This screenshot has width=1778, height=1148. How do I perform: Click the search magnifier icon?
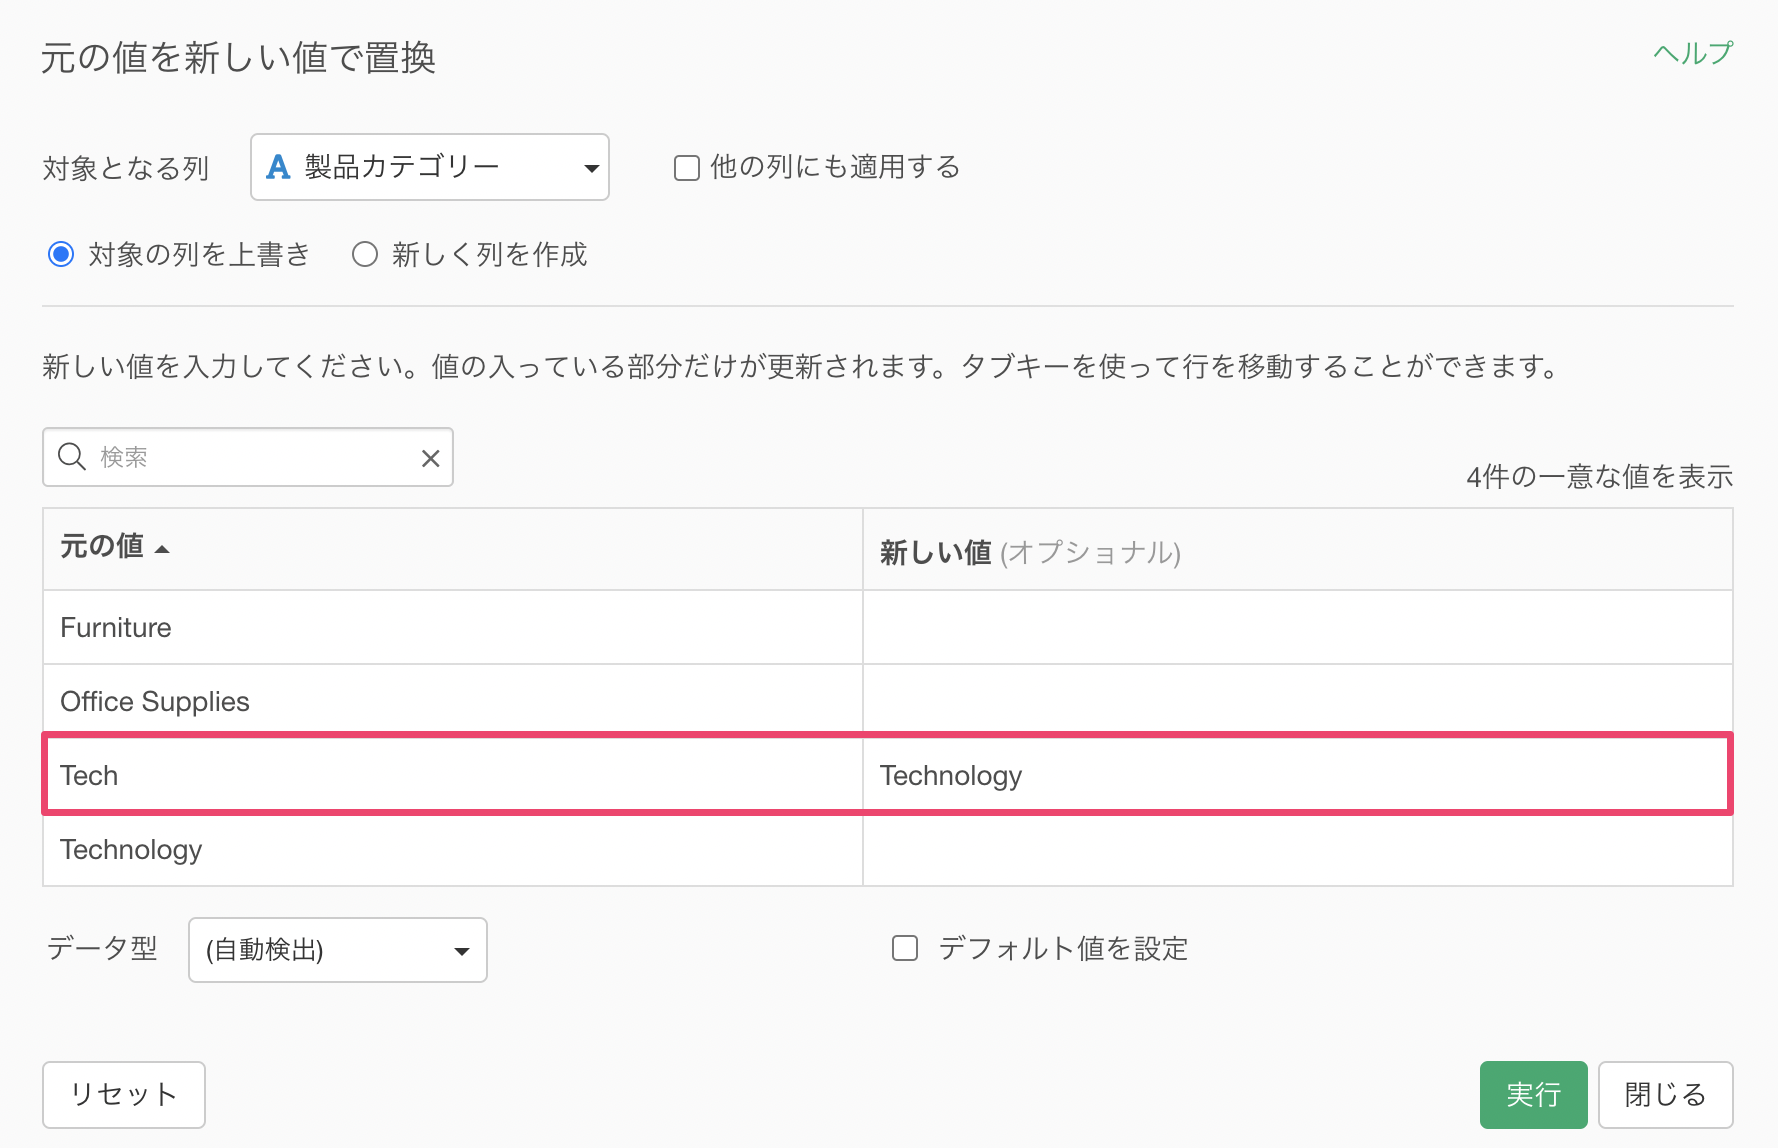click(x=72, y=457)
